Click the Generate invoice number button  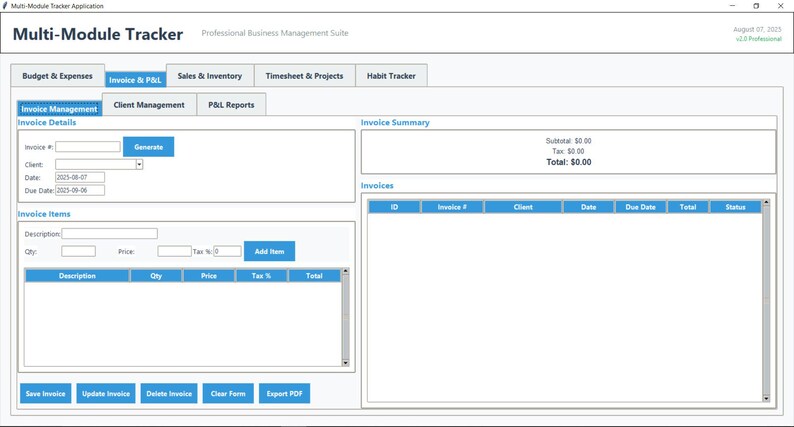click(x=148, y=147)
